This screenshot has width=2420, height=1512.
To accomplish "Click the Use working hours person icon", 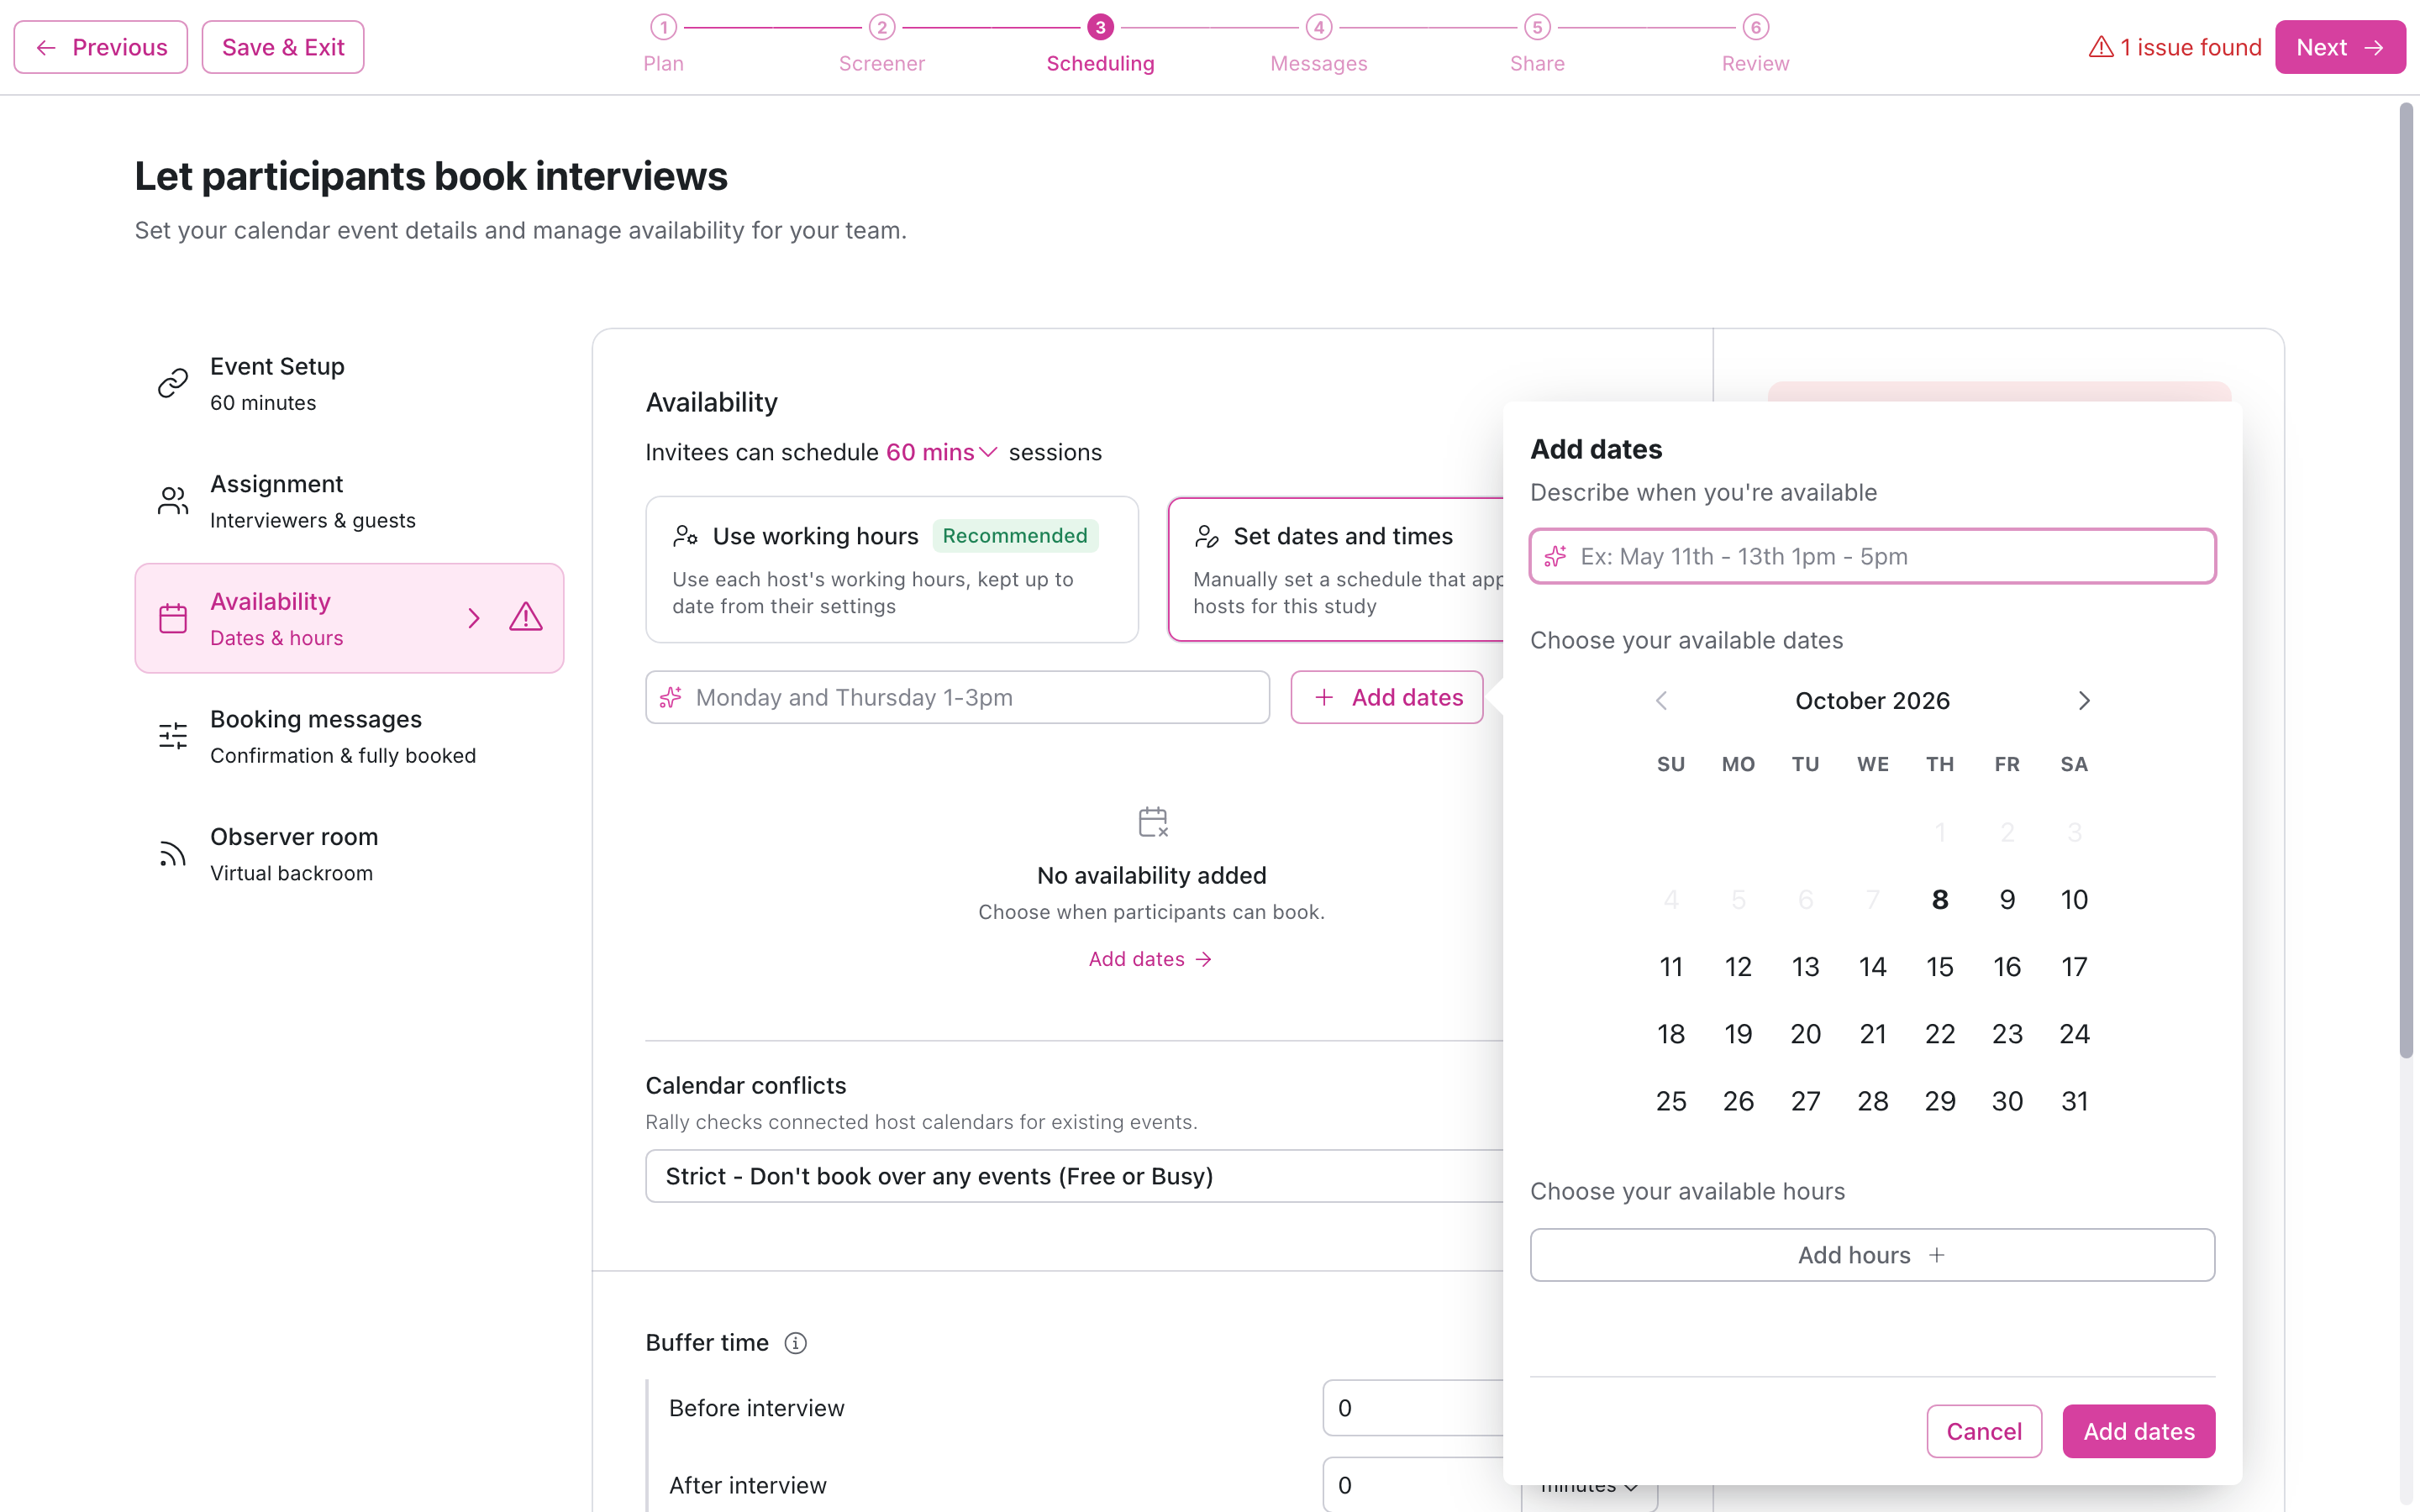I will [x=685, y=536].
